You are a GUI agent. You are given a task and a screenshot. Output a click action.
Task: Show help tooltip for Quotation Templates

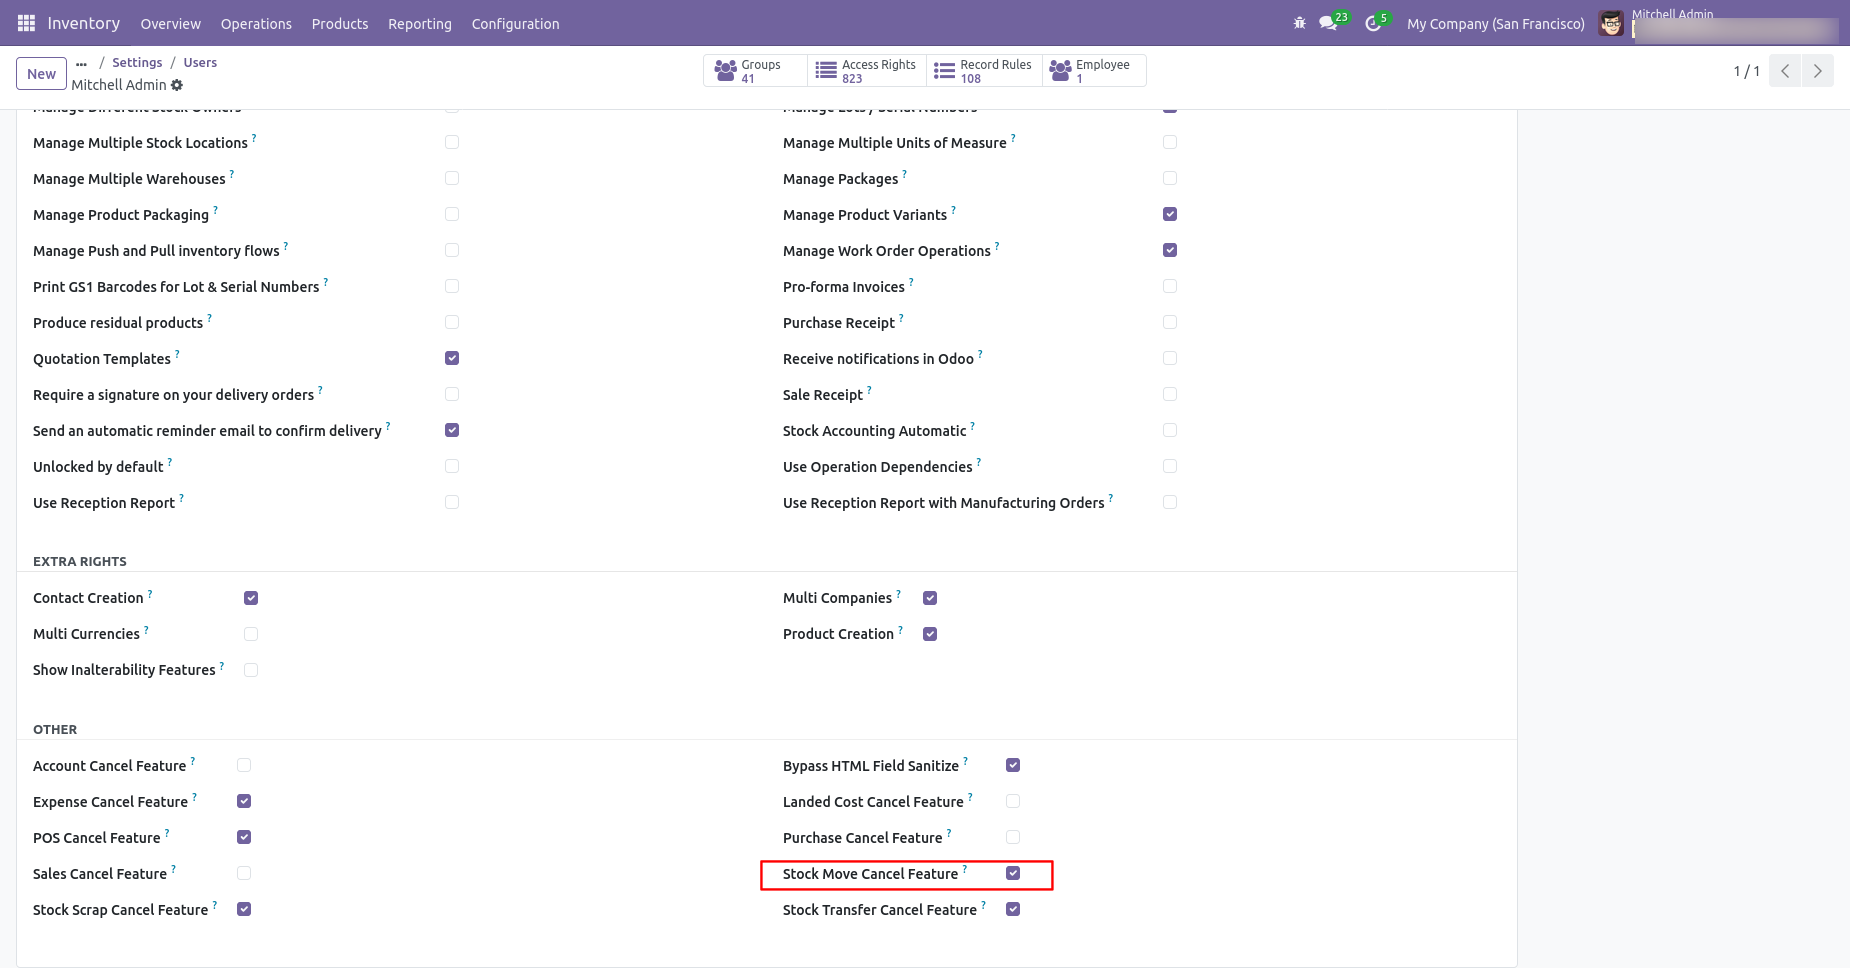click(x=178, y=354)
